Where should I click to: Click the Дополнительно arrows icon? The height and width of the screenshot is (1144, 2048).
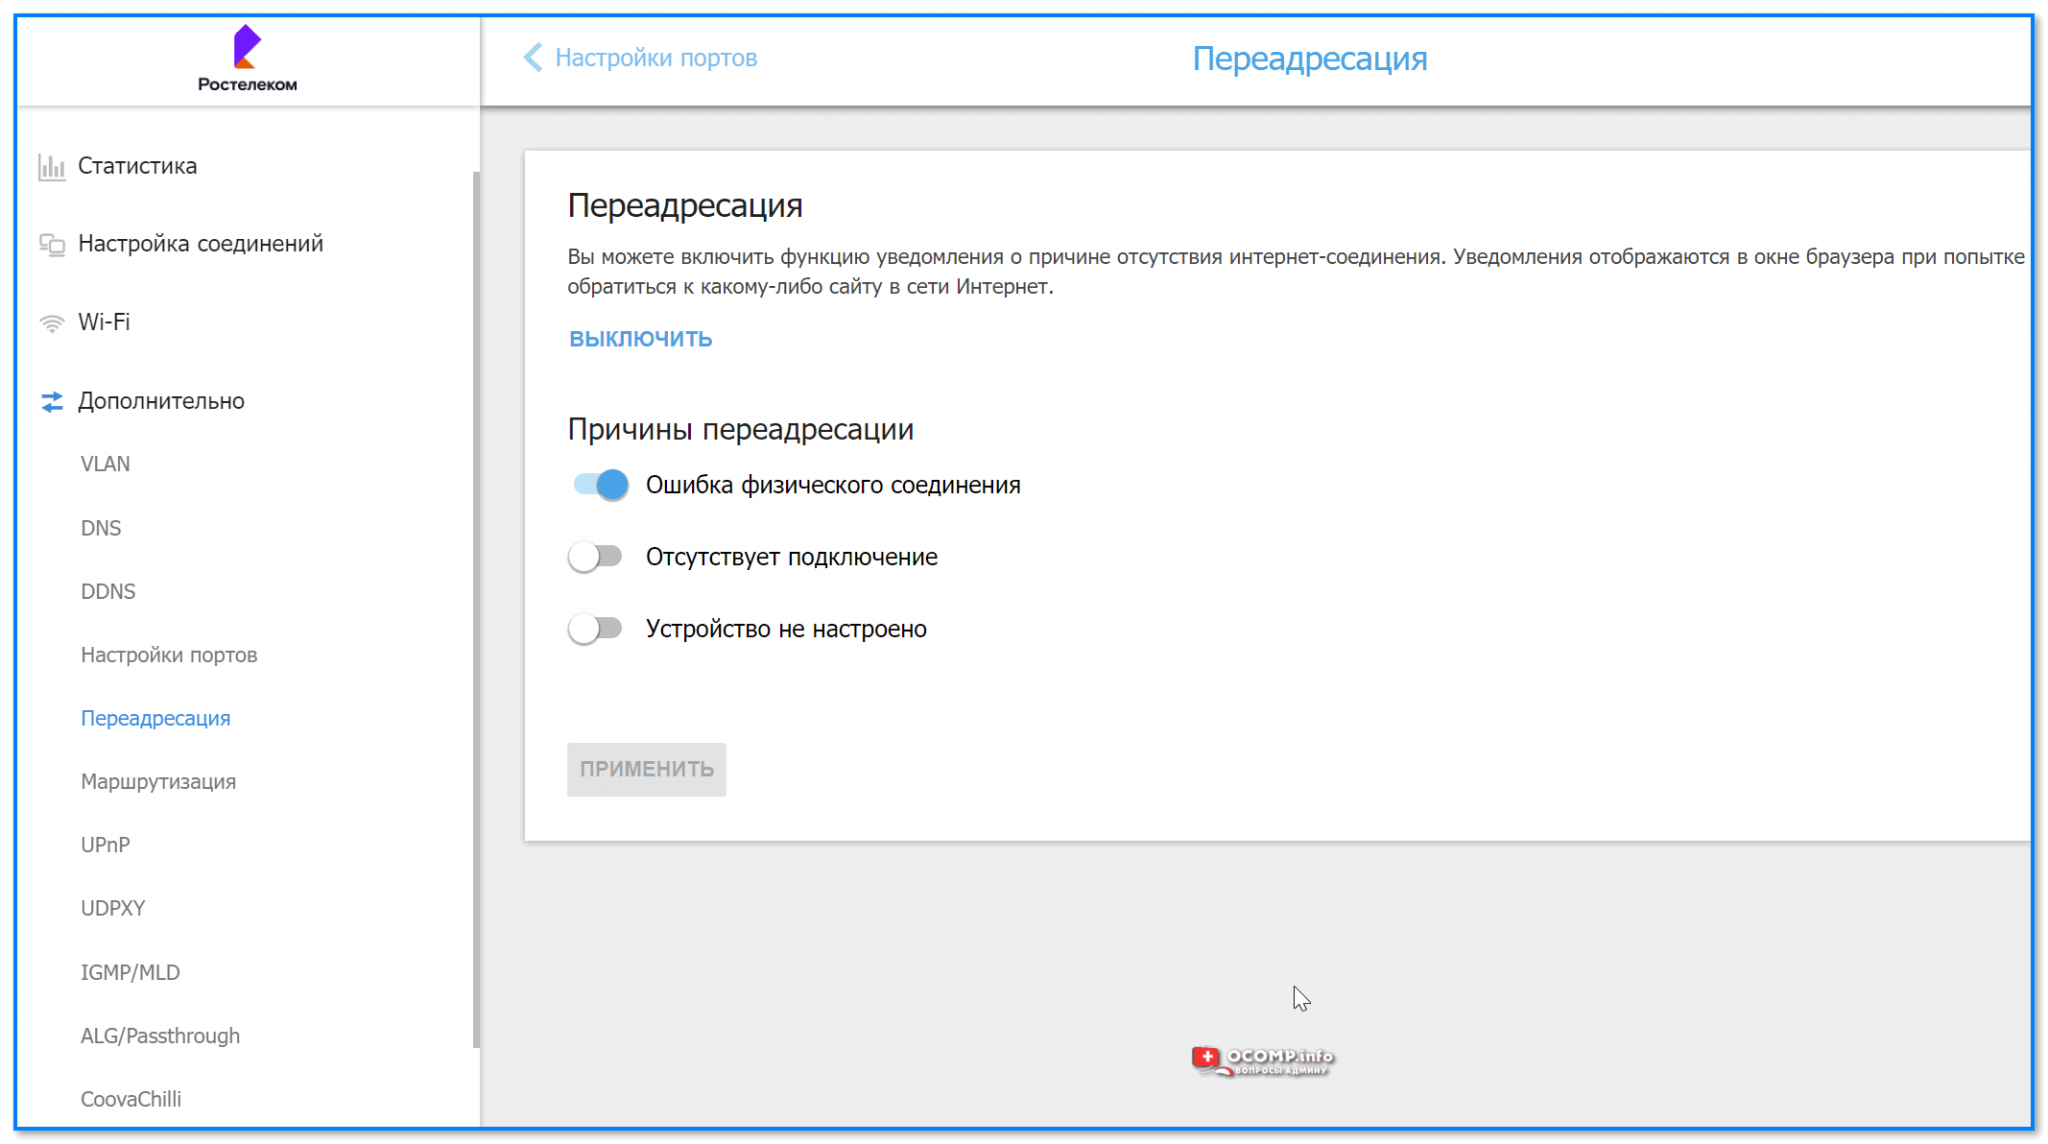pyautogui.click(x=51, y=401)
